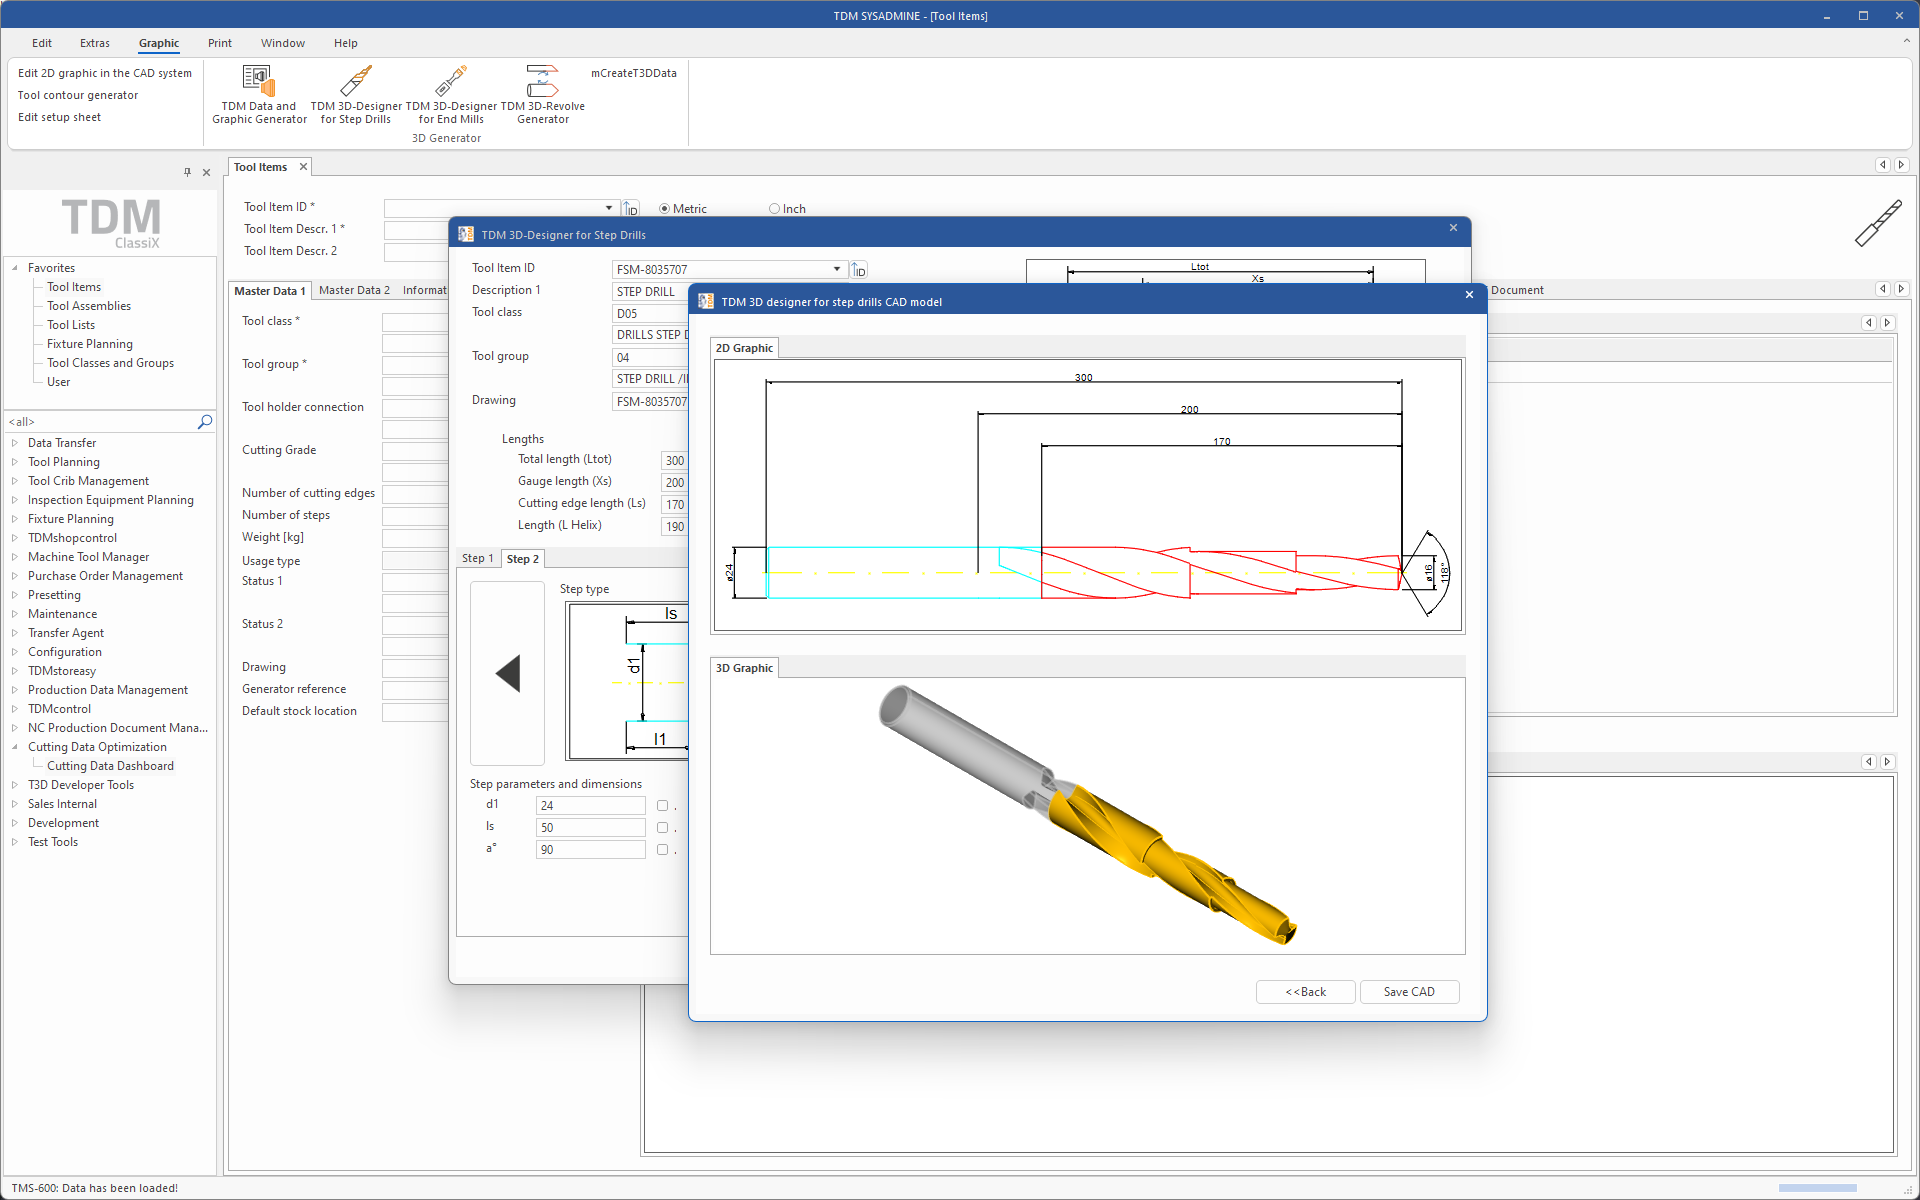Click the ID icon beside Tool Item ID in designer

tap(859, 270)
